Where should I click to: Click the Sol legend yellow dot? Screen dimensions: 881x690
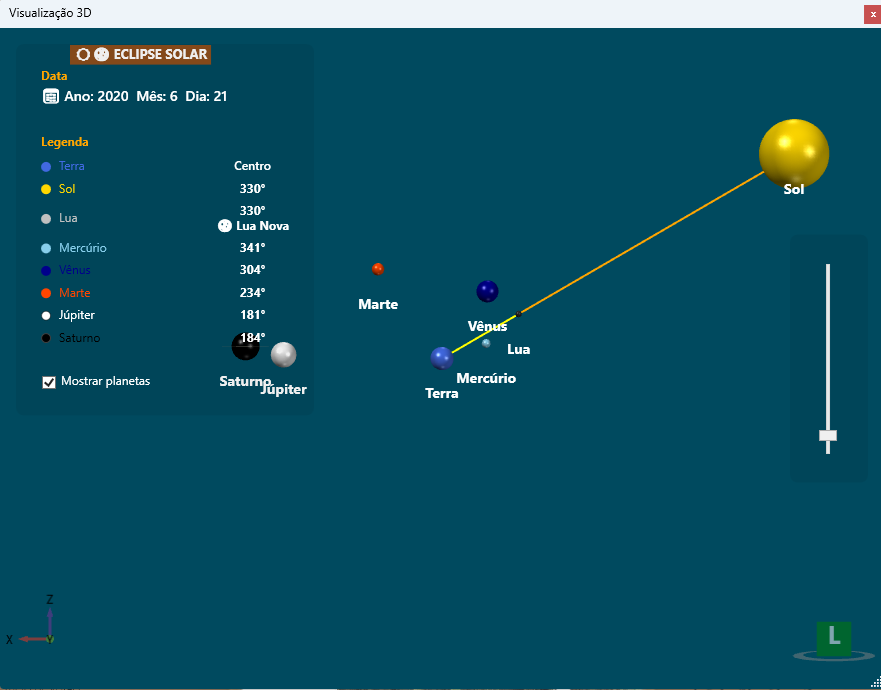(x=46, y=189)
